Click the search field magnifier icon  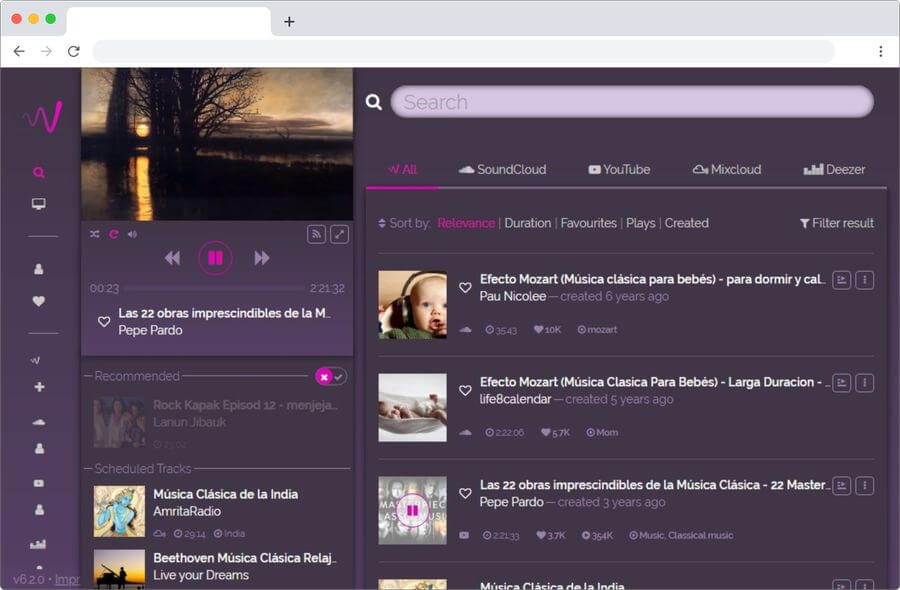pyautogui.click(x=374, y=102)
